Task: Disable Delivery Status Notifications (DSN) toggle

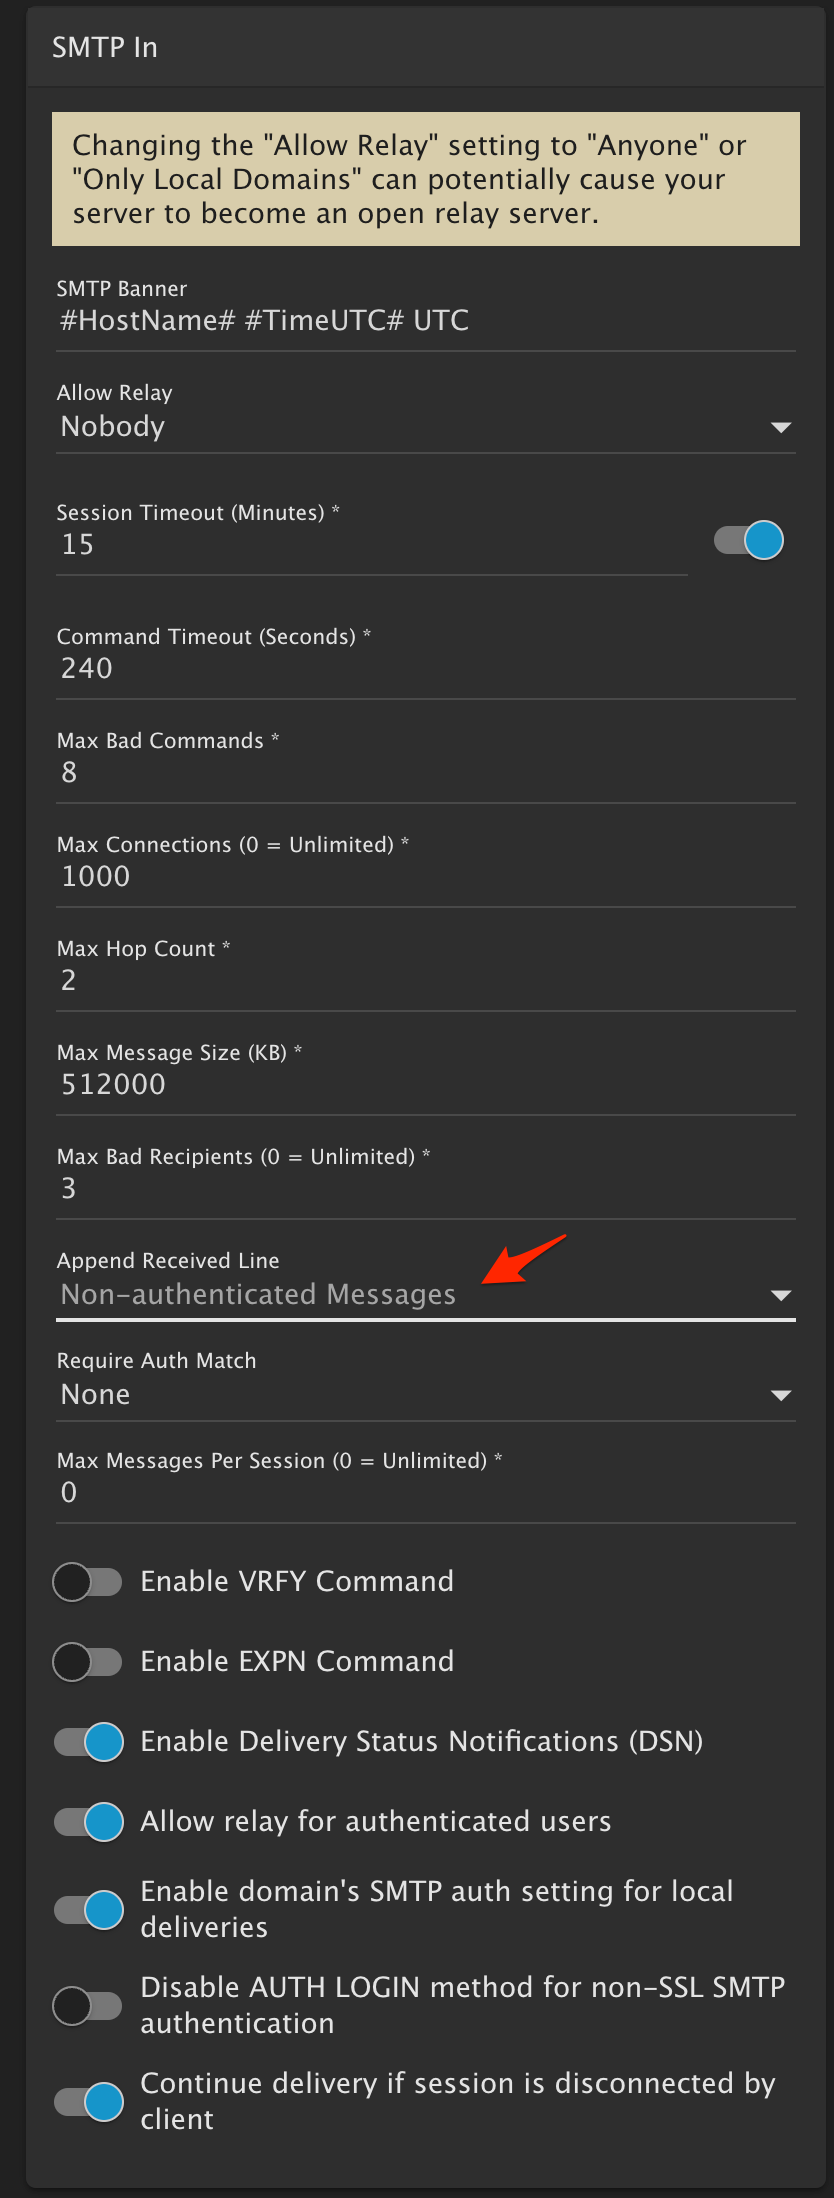Action: coord(89,1742)
